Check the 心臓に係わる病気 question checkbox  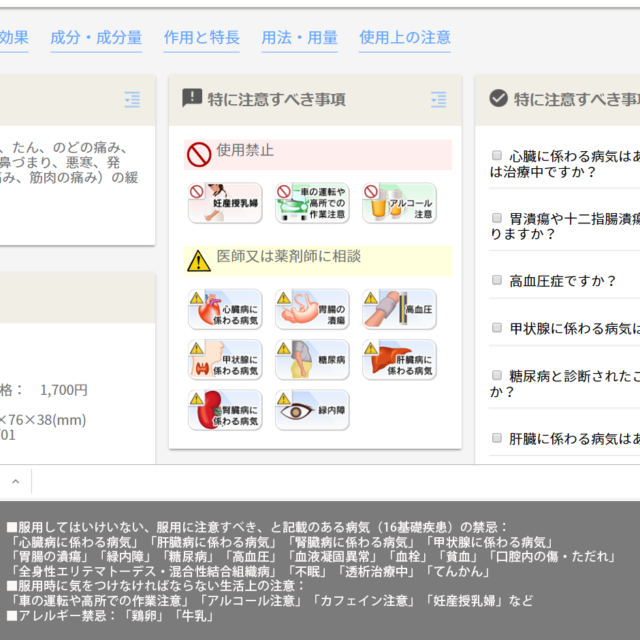point(497,156)
